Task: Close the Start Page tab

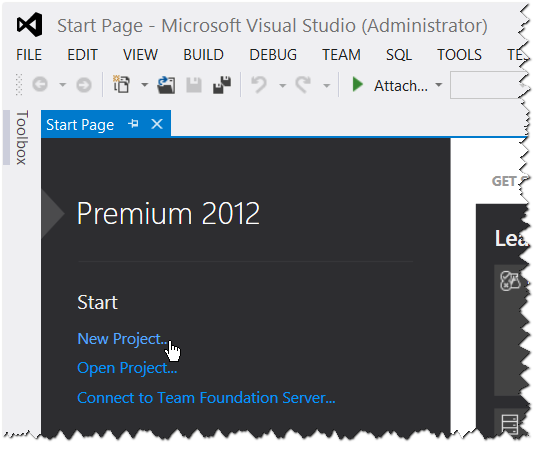Action: [x=157, y=124]
